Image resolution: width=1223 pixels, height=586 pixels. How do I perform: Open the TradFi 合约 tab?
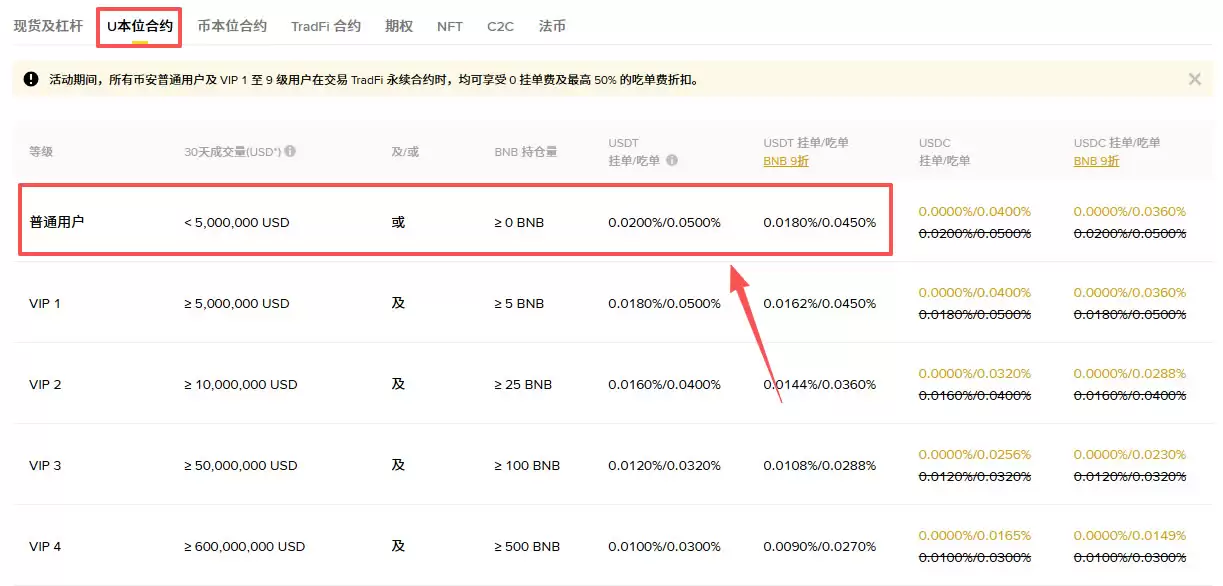[326, 27]
